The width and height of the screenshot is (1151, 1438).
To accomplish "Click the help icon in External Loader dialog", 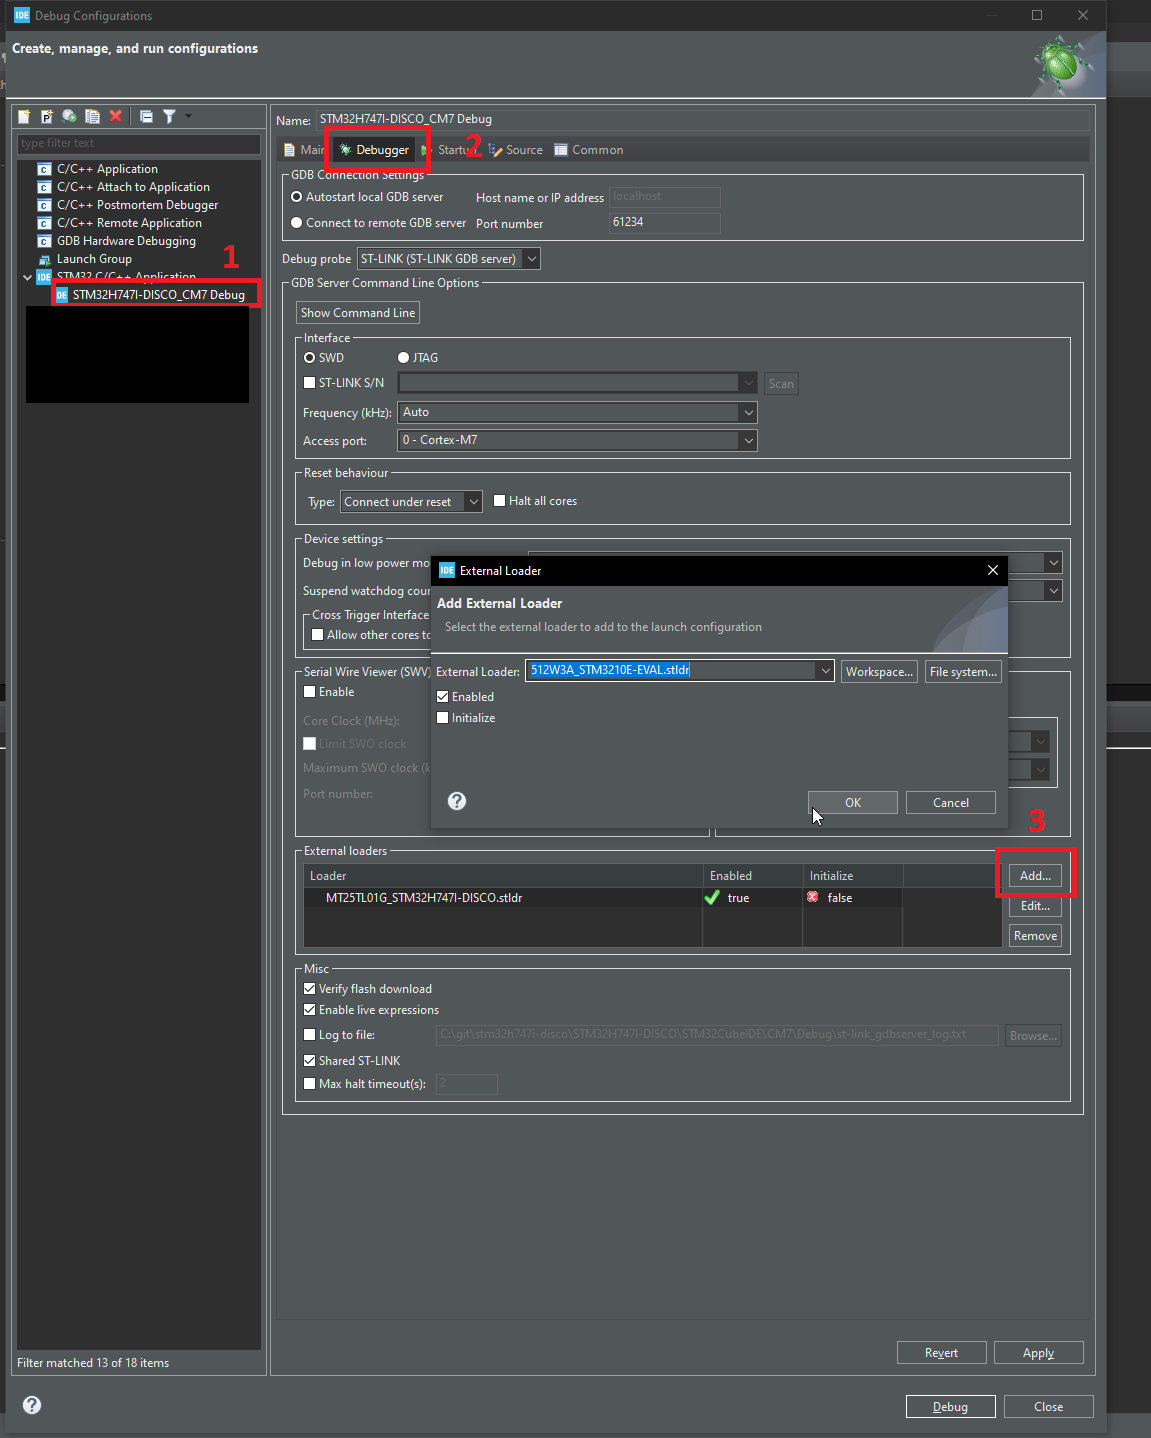I will [x=457, y=801].
